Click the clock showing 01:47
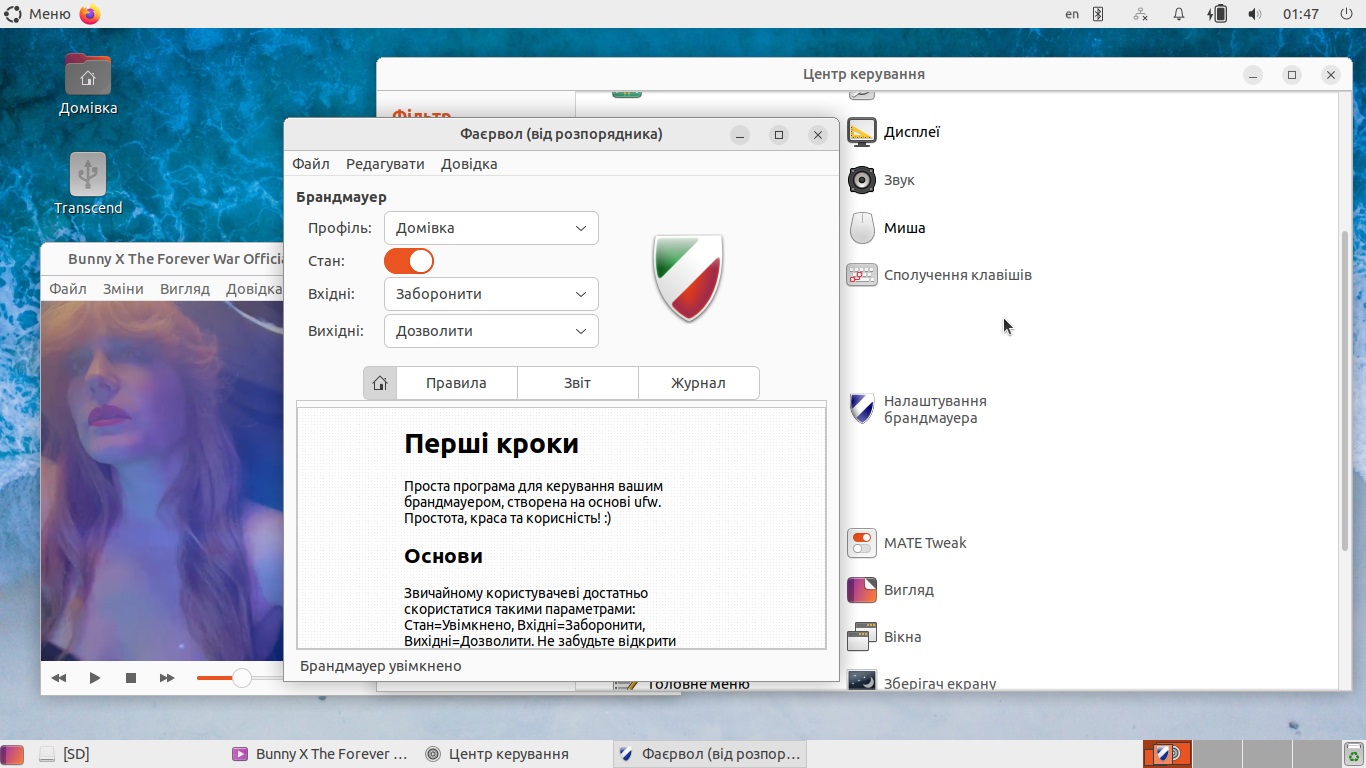The width and height of the screenshot is (1366, 768). coord(1301,14)
